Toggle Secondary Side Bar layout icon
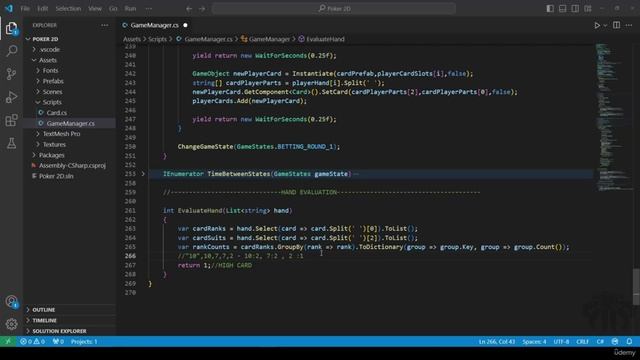Viewport: 640px width, 360px height. point(575,9)
